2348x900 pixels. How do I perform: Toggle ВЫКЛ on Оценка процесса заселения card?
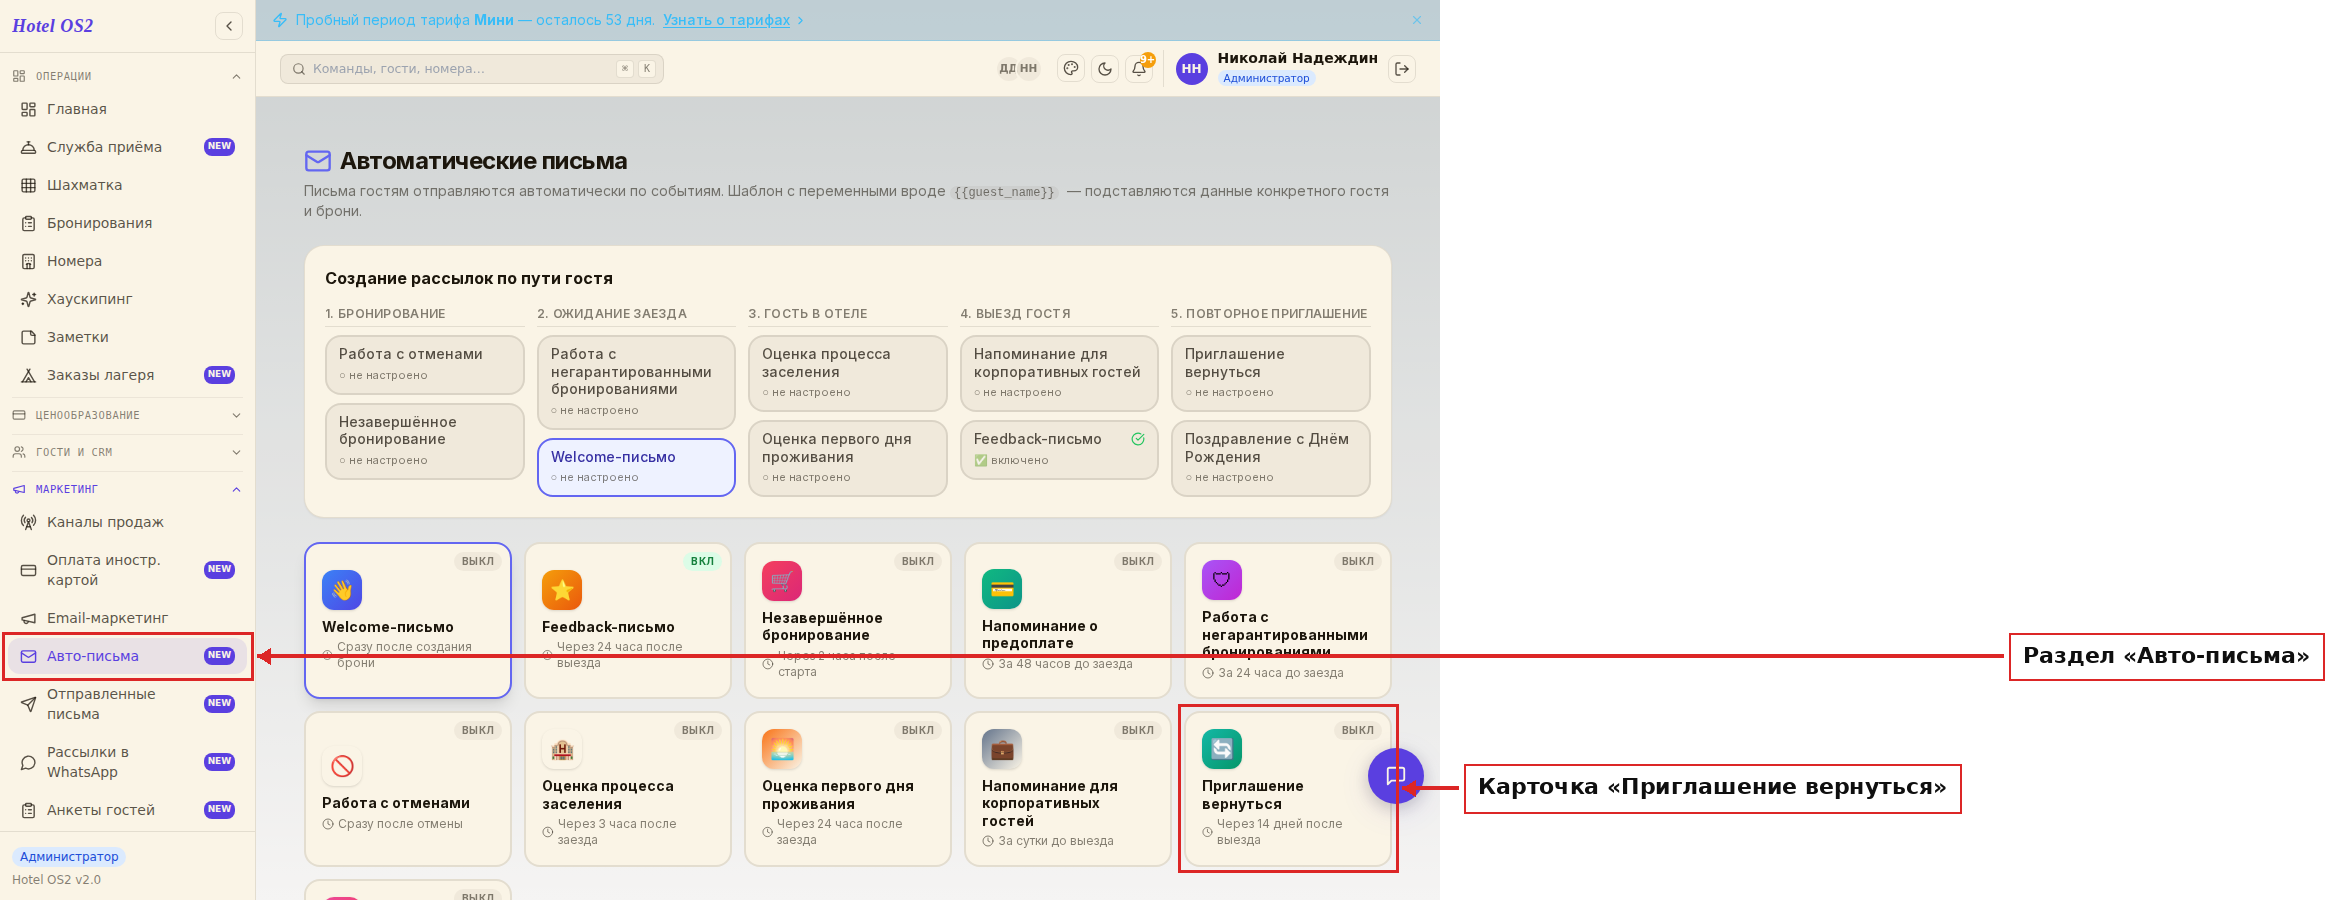(x=698, y=730)
